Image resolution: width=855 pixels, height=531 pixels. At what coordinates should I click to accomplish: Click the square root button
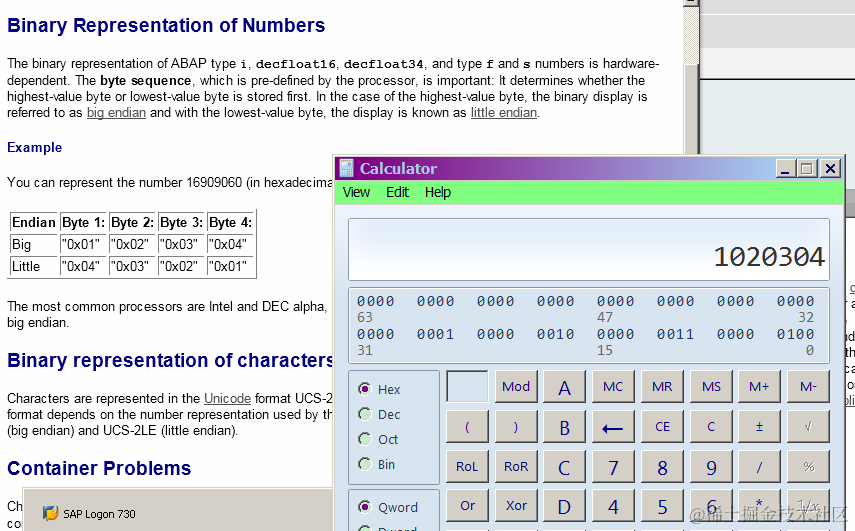tap(808, 427)
